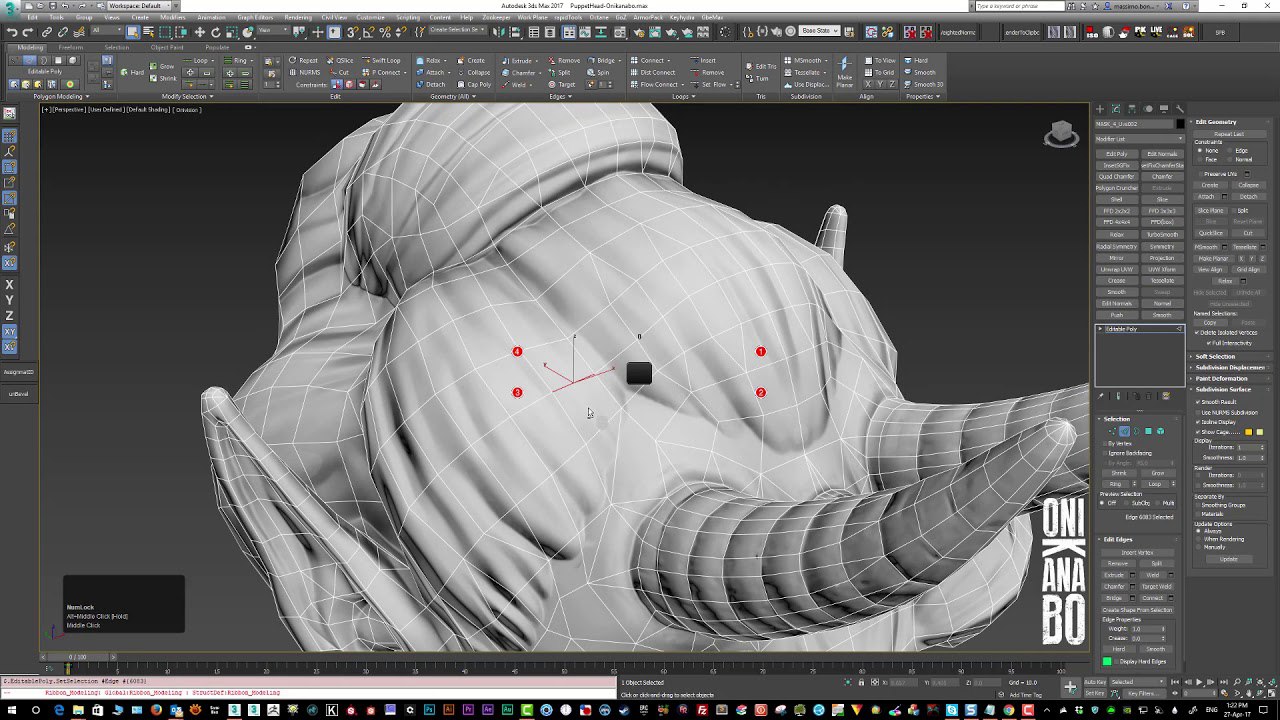Screen dimensions: 1280x720
Task: Toggle the Isoline Display checkbox
Action: (1198, 422)
